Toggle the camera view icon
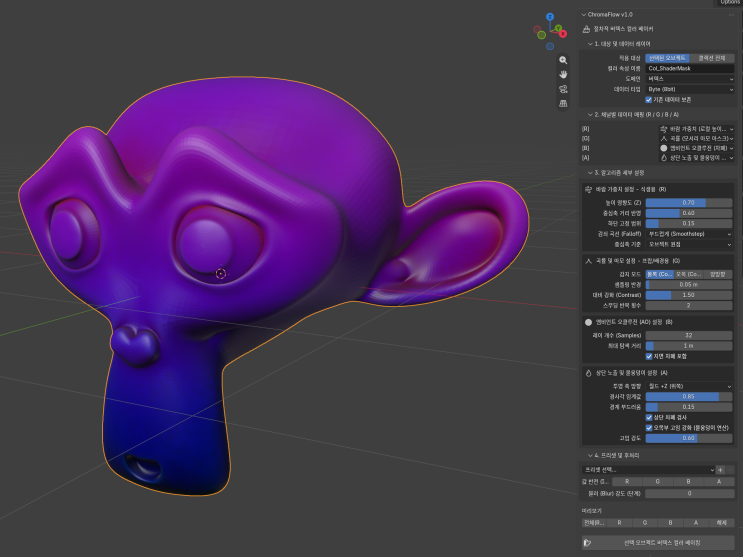The image size is (743, 557). (563, 89)
